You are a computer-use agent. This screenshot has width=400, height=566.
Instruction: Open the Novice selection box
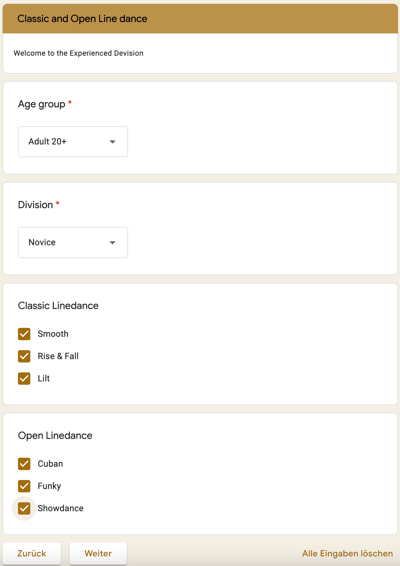click(73, 242)
